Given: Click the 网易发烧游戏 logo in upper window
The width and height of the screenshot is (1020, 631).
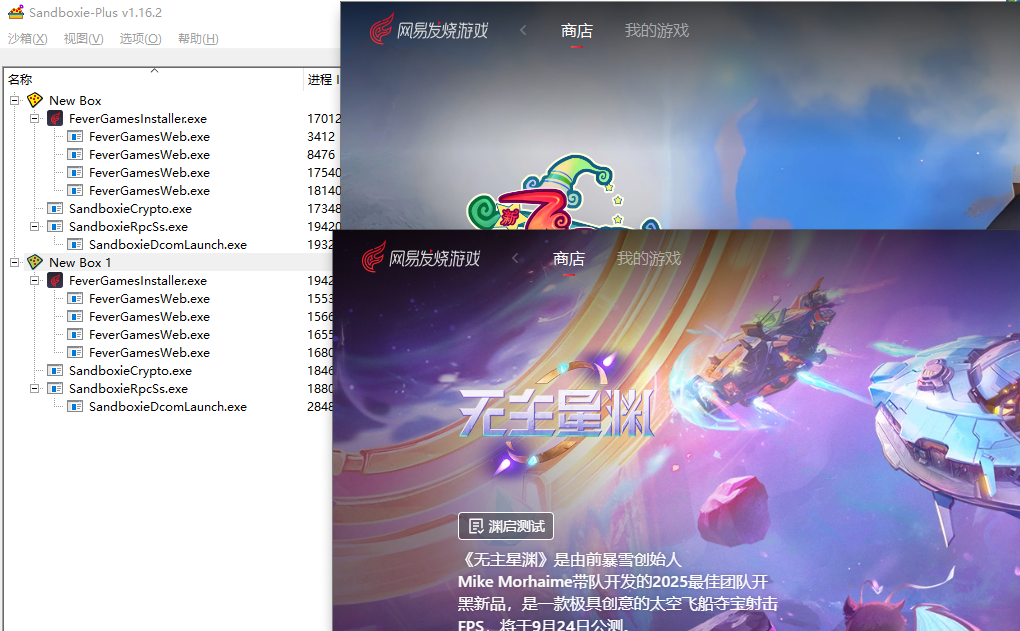Looking at the screenshot, I should [x=429, y=30].
